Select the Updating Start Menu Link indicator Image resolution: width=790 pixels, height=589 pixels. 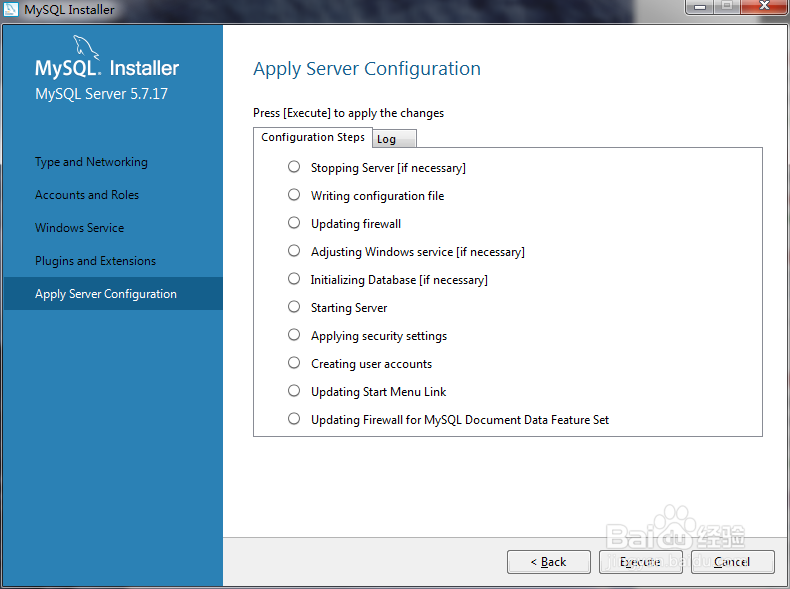(294, 390)
